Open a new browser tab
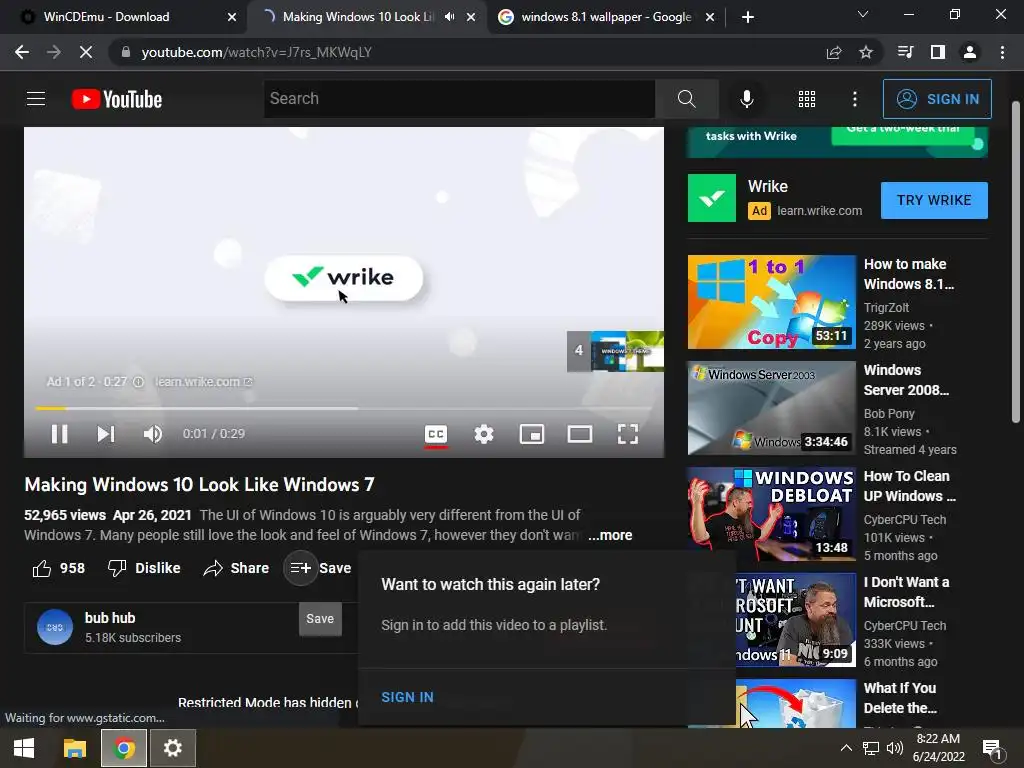The image size is (1024, 768). (748, 17)
